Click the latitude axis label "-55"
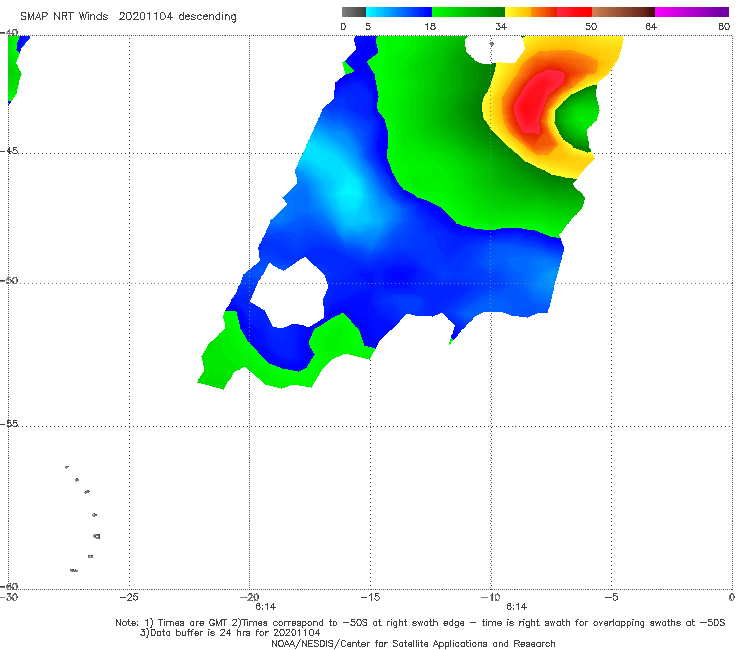Viewport: 740px width, 650px height. [x=9, y=424]
